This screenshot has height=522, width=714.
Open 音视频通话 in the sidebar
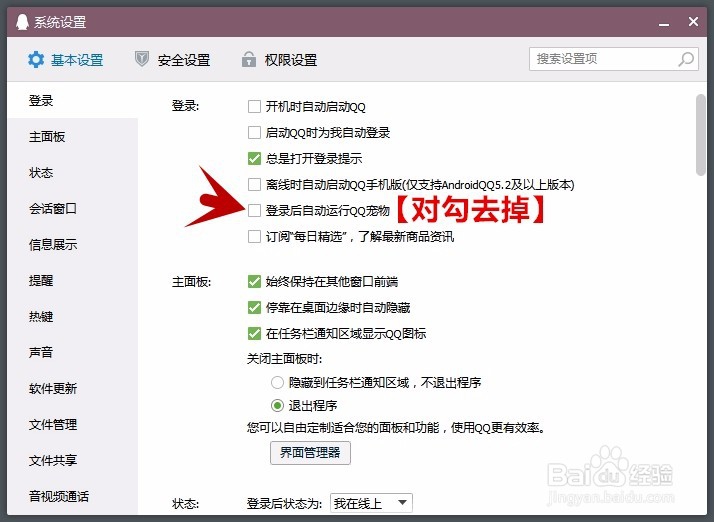(72, 496)
